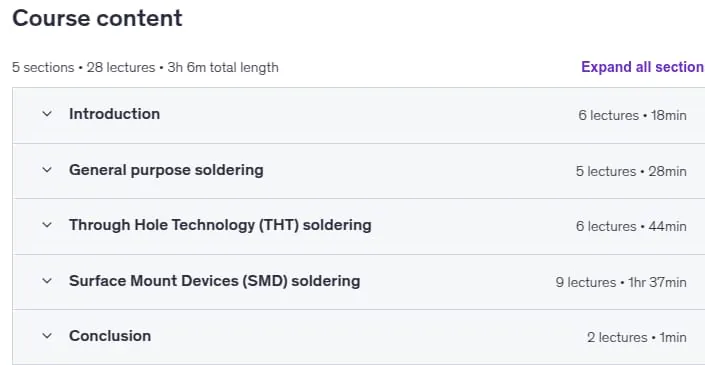Open Surface Mount Devices (SMD) soldering title
The image size is (705, 365).
[x=214, y=281]
